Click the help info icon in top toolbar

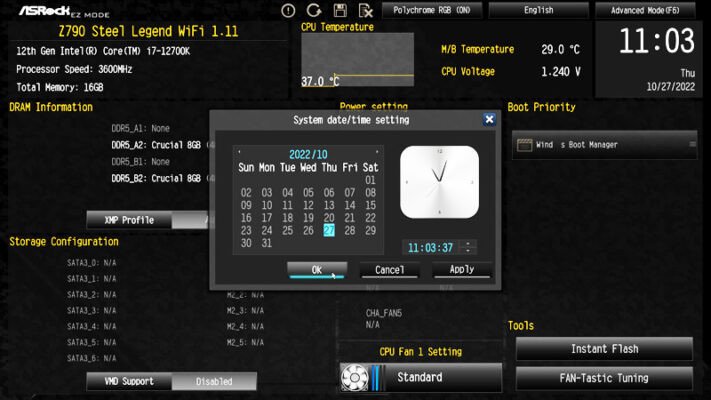click(x=289, y=10)
